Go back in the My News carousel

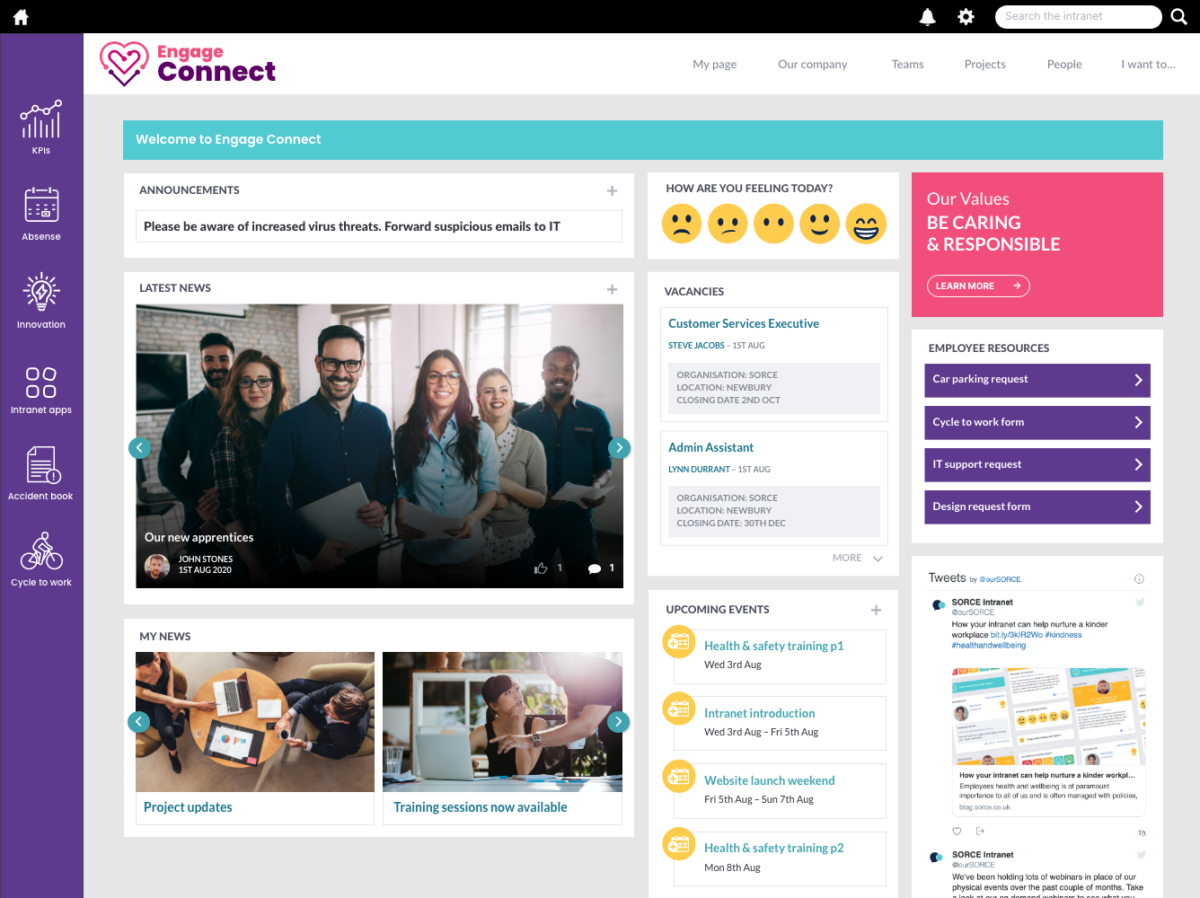(138, 721)
